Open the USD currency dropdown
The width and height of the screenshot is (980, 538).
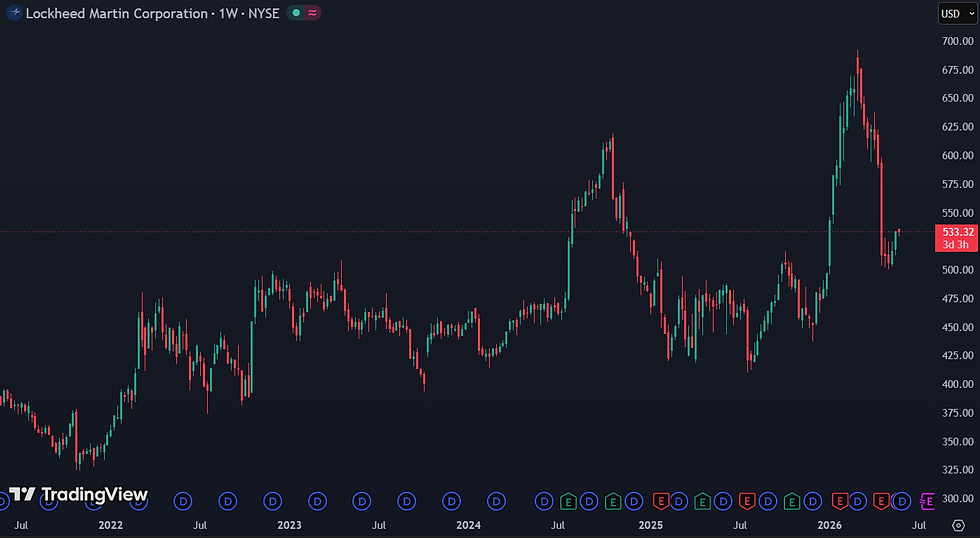[x=957, y=13]
